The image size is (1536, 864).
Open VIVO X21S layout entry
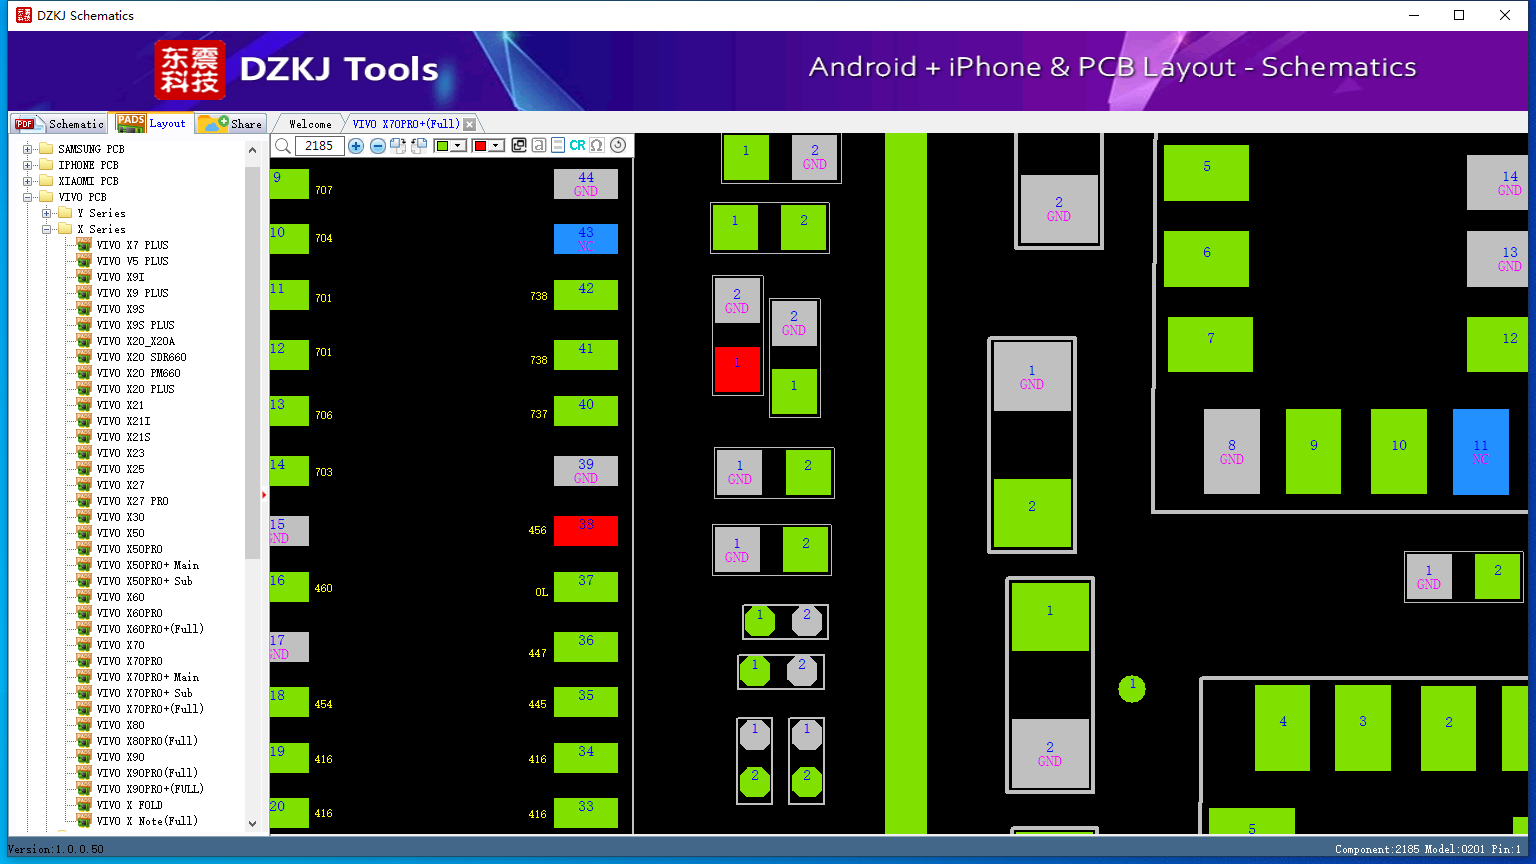[123, 437]
